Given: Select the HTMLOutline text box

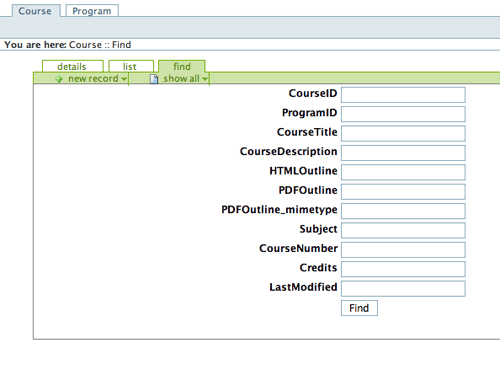Looking at the screenshot, I should tap(403, 172).
